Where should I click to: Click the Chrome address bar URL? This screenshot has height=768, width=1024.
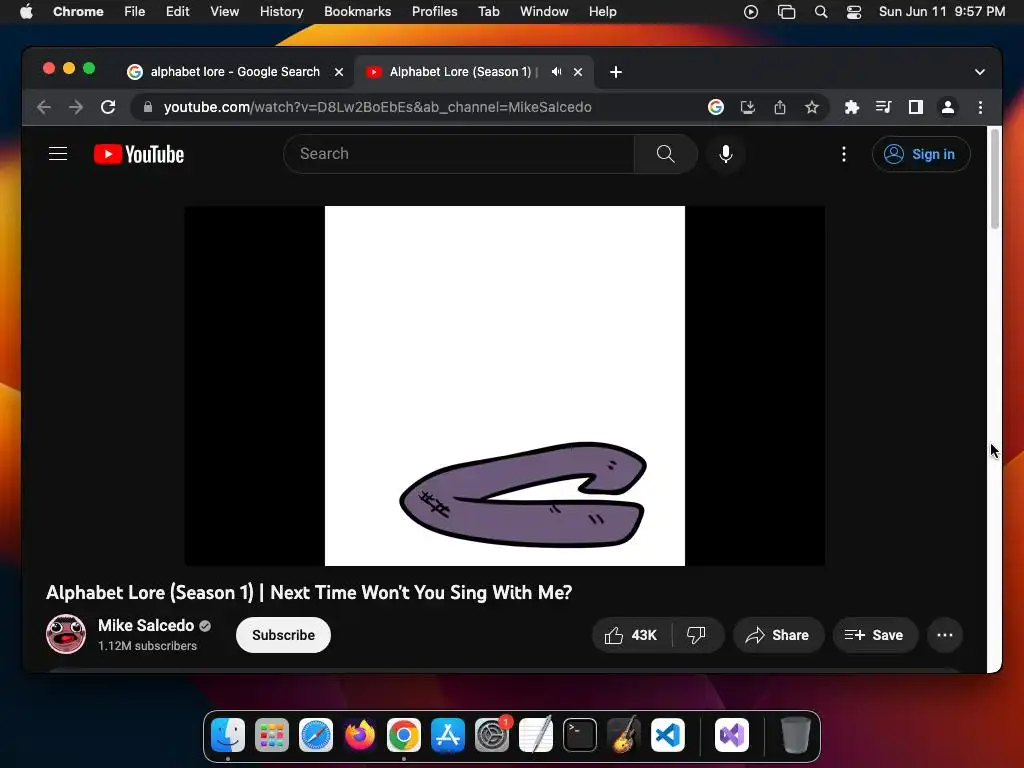tap(377, 107)
